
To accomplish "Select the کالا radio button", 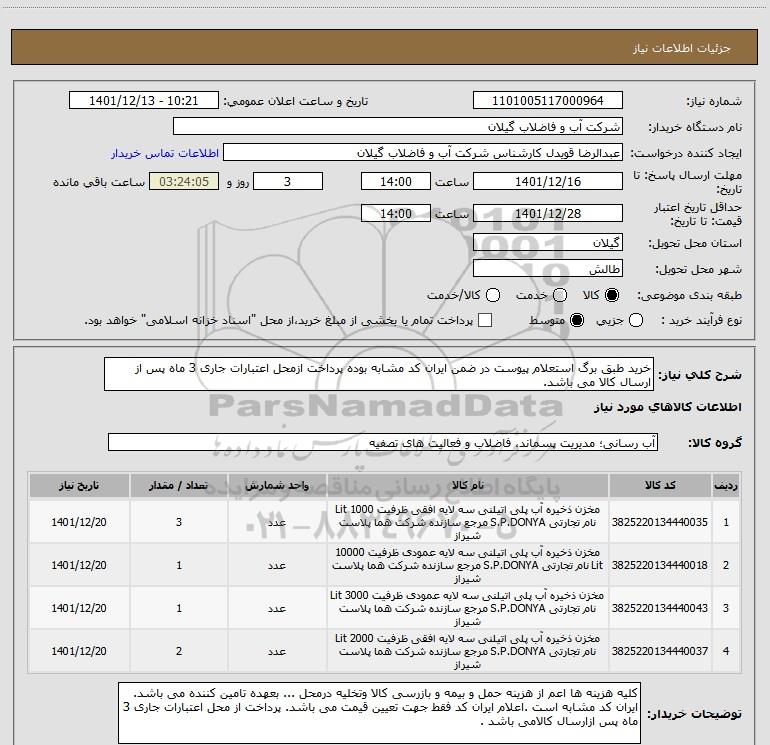I will pos(612,295).
